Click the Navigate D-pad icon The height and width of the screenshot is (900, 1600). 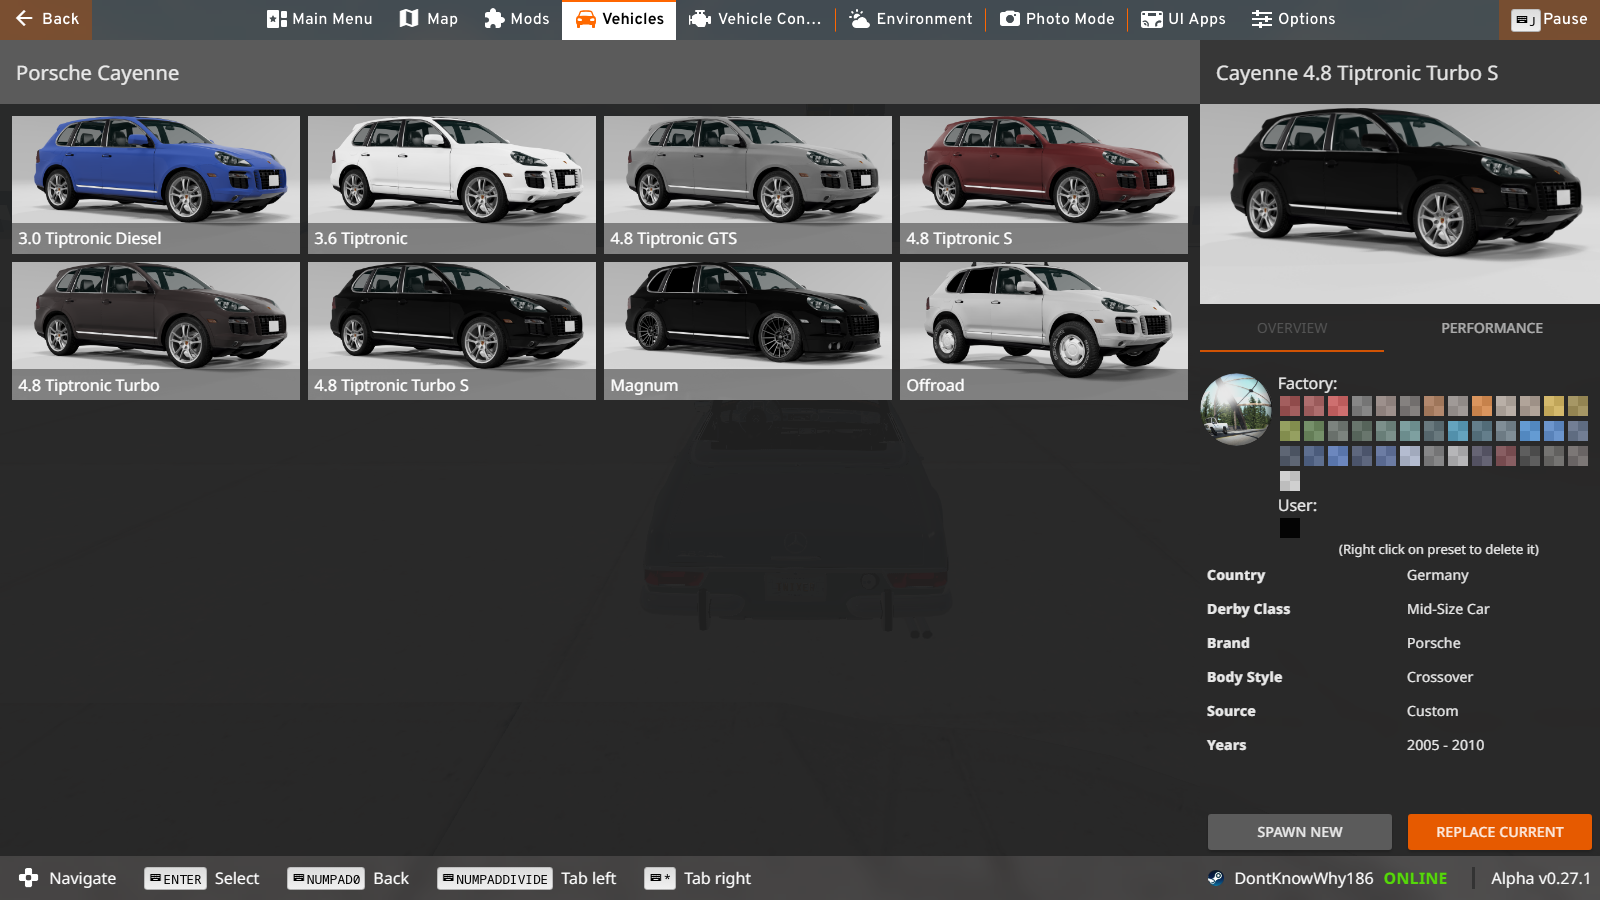click(28, 878)
